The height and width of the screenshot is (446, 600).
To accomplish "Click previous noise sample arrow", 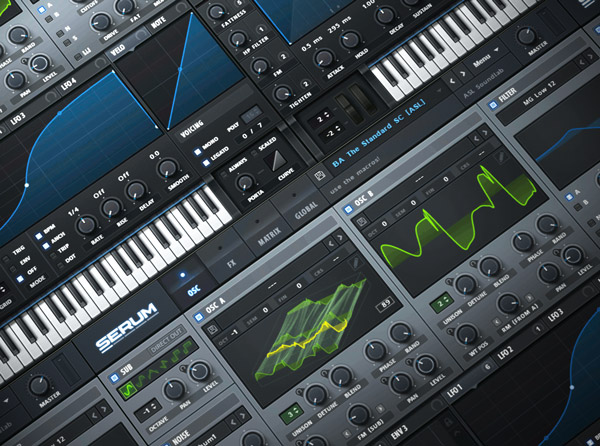I will pos(233,422).
